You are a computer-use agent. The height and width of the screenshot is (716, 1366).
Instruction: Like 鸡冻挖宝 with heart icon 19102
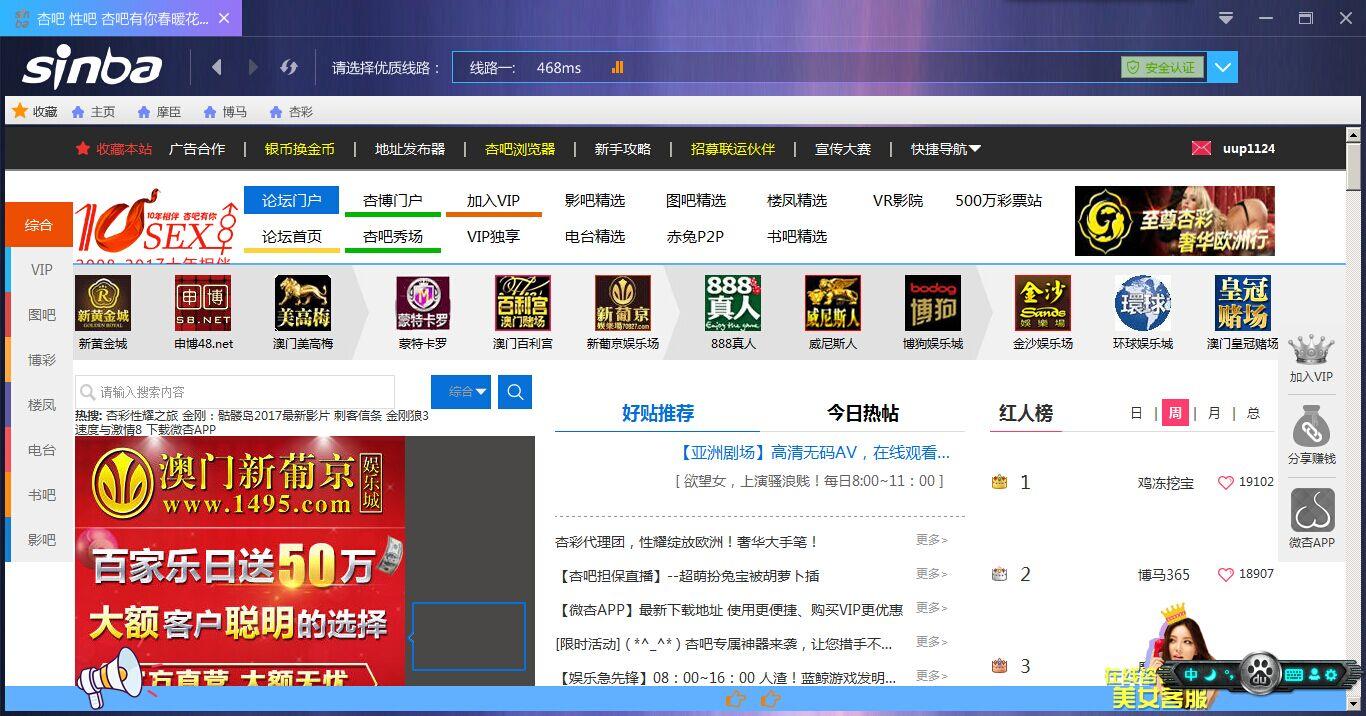click(x=1225, y=482)
